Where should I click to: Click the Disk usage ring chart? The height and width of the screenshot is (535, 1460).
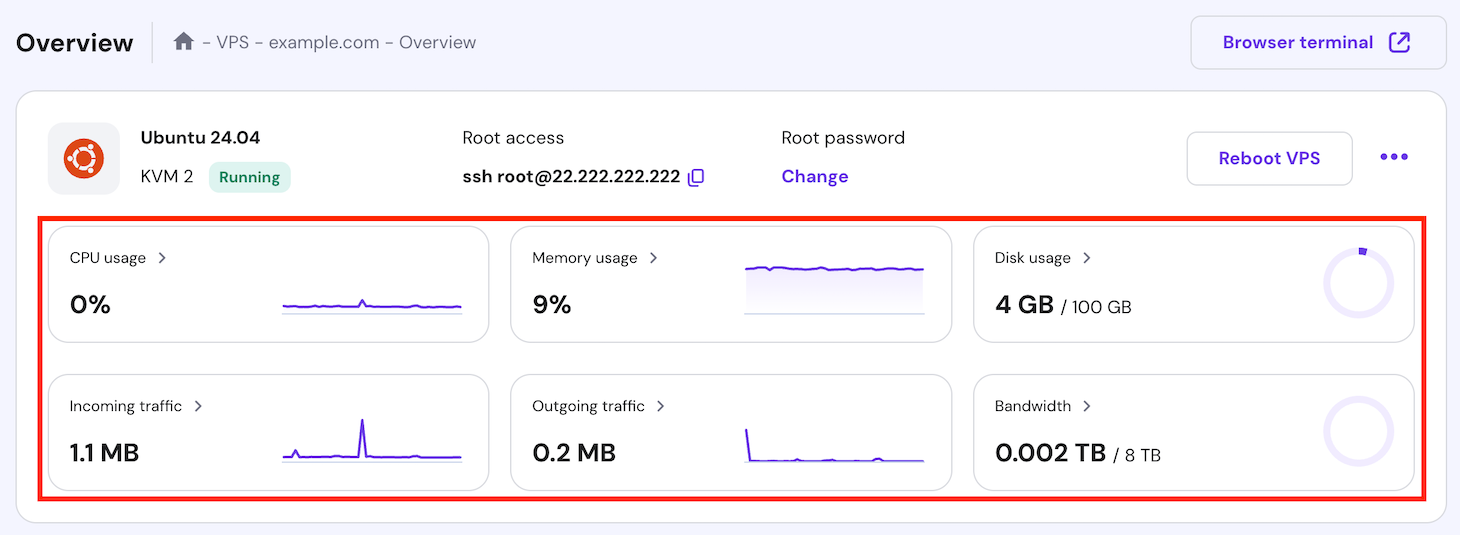coord(1358,284)
